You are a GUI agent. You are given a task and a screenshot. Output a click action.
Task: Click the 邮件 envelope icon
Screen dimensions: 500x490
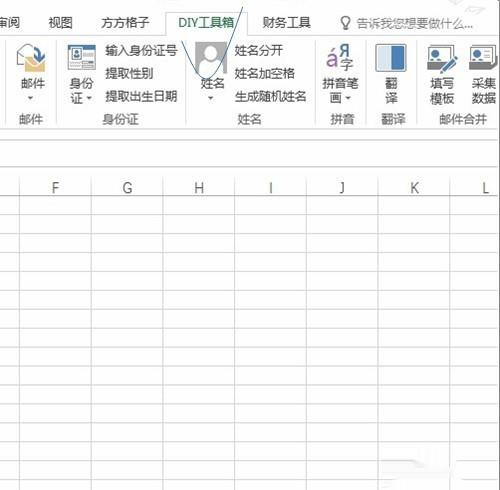(31, 59)
